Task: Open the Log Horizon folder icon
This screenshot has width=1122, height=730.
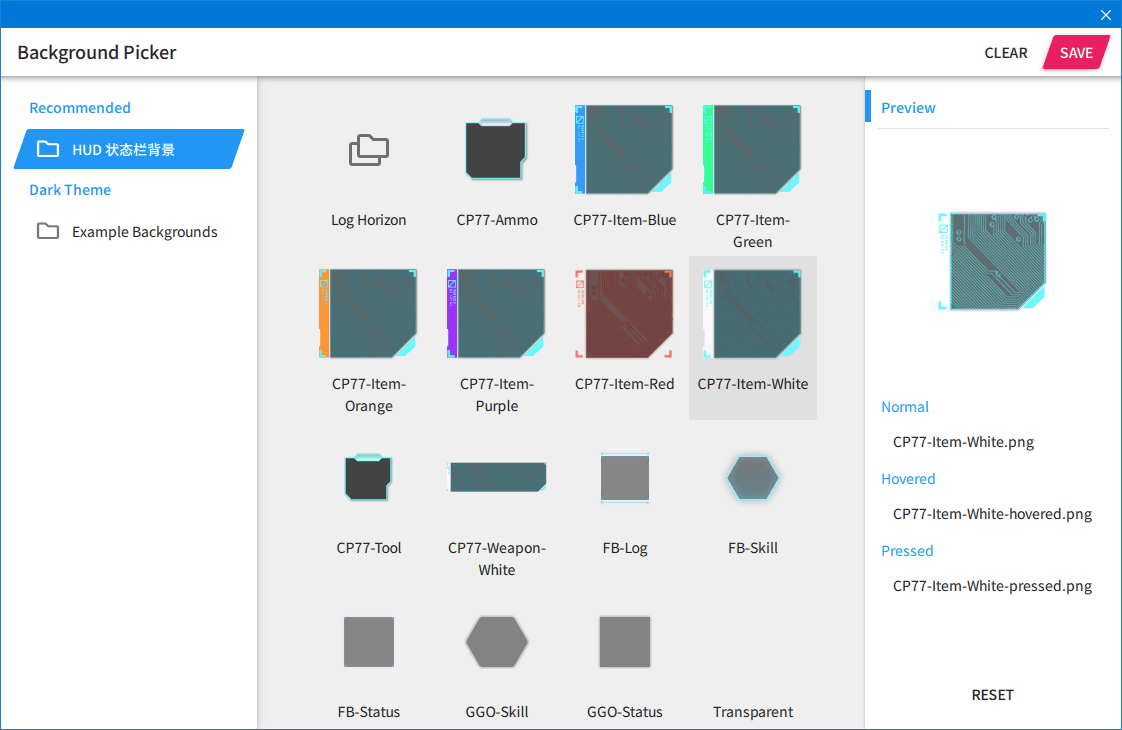Action: 369,150
